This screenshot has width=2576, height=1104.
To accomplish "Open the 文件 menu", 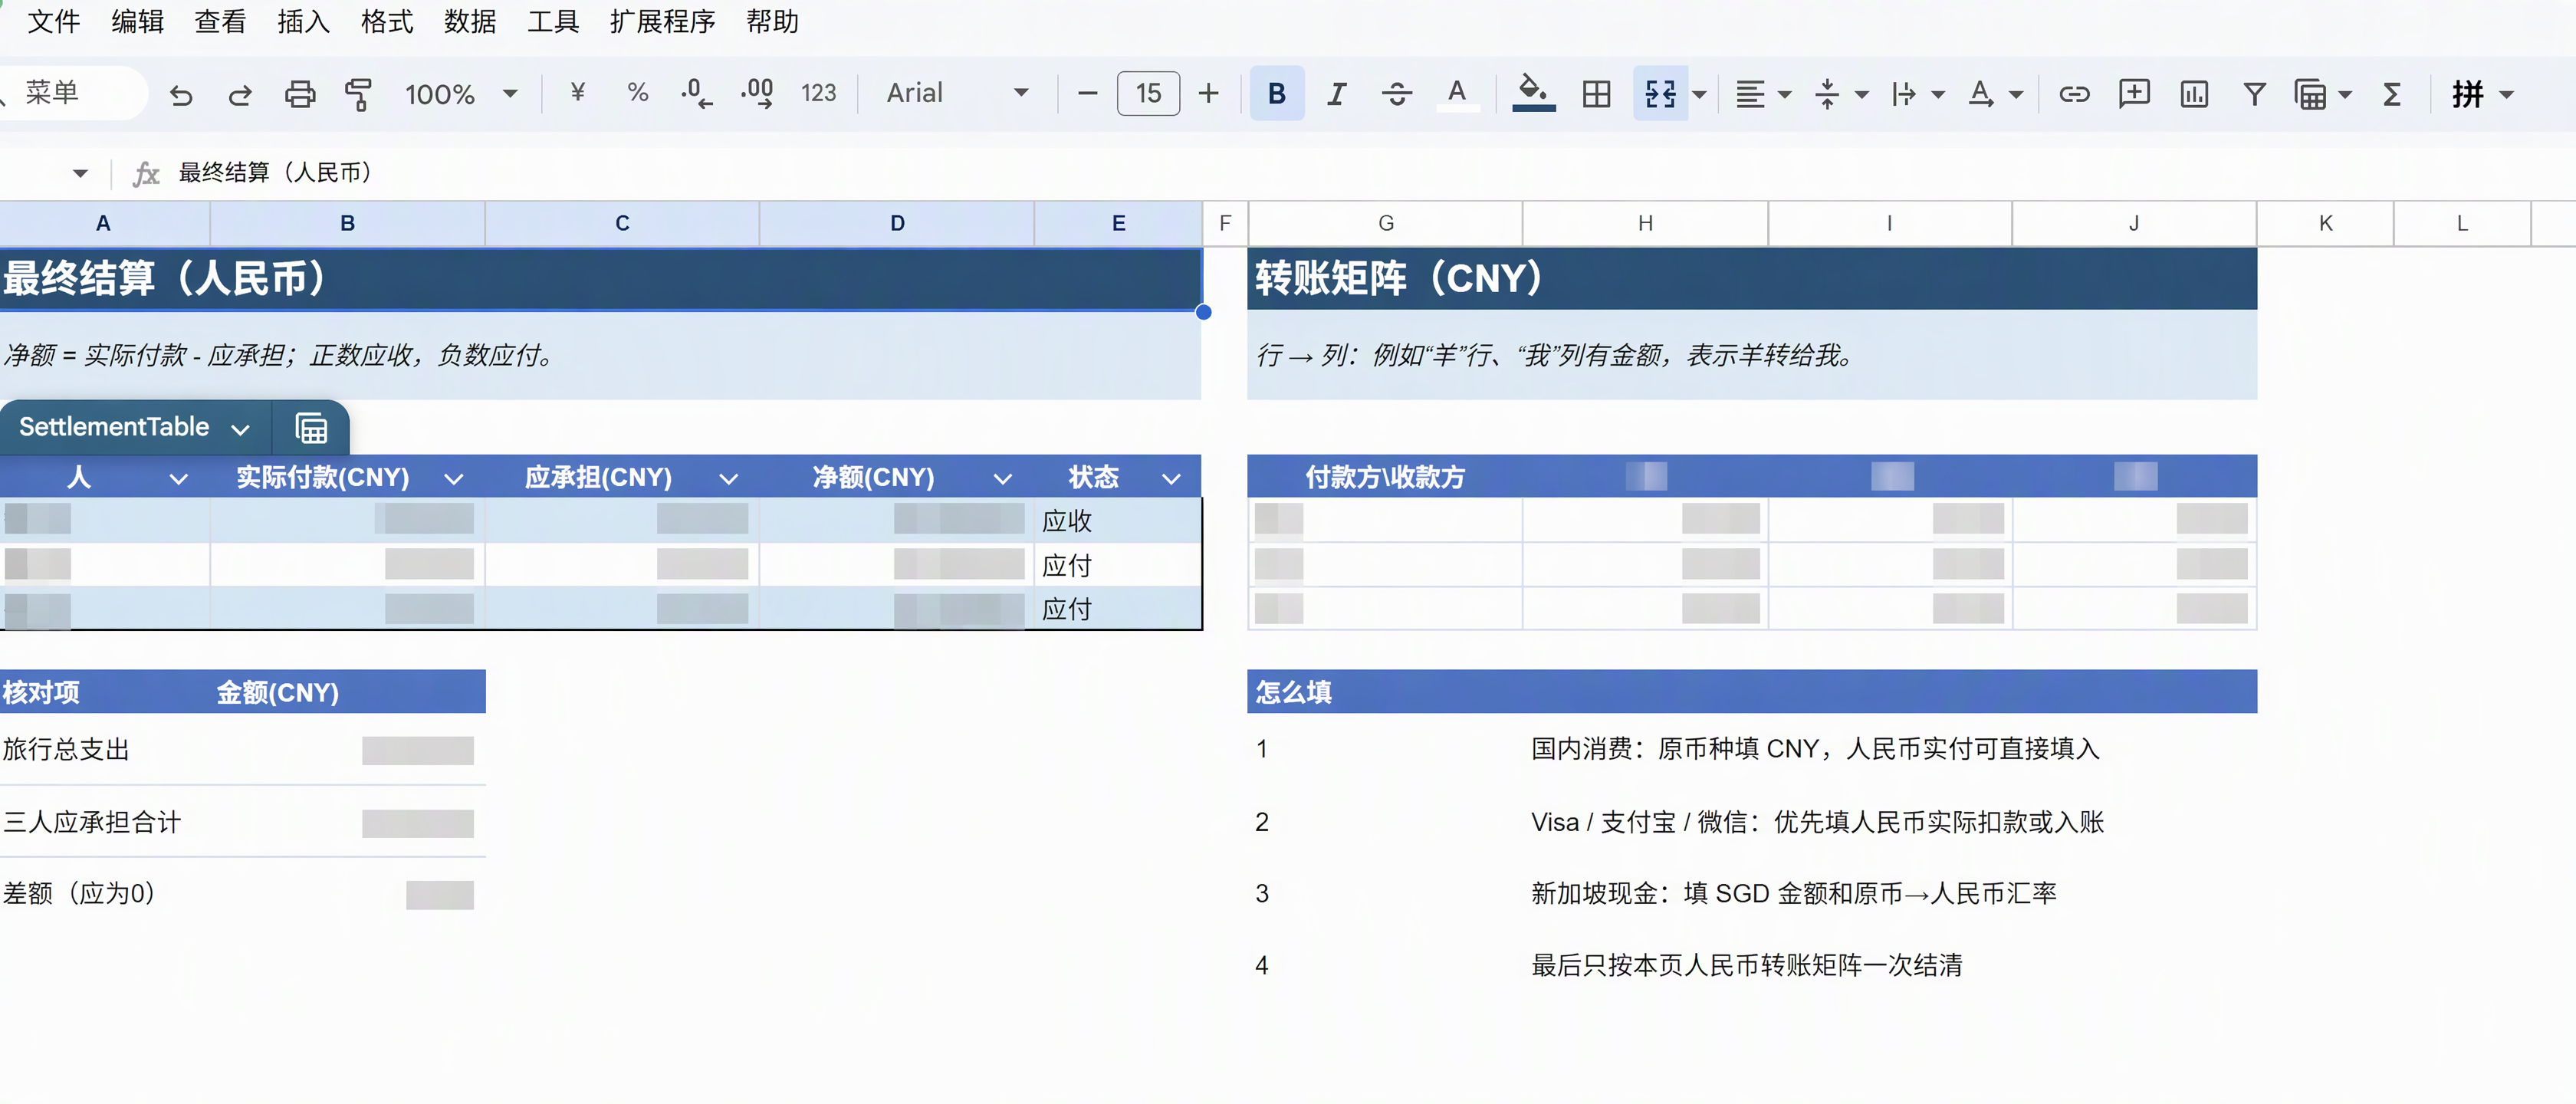I will 53,21.
